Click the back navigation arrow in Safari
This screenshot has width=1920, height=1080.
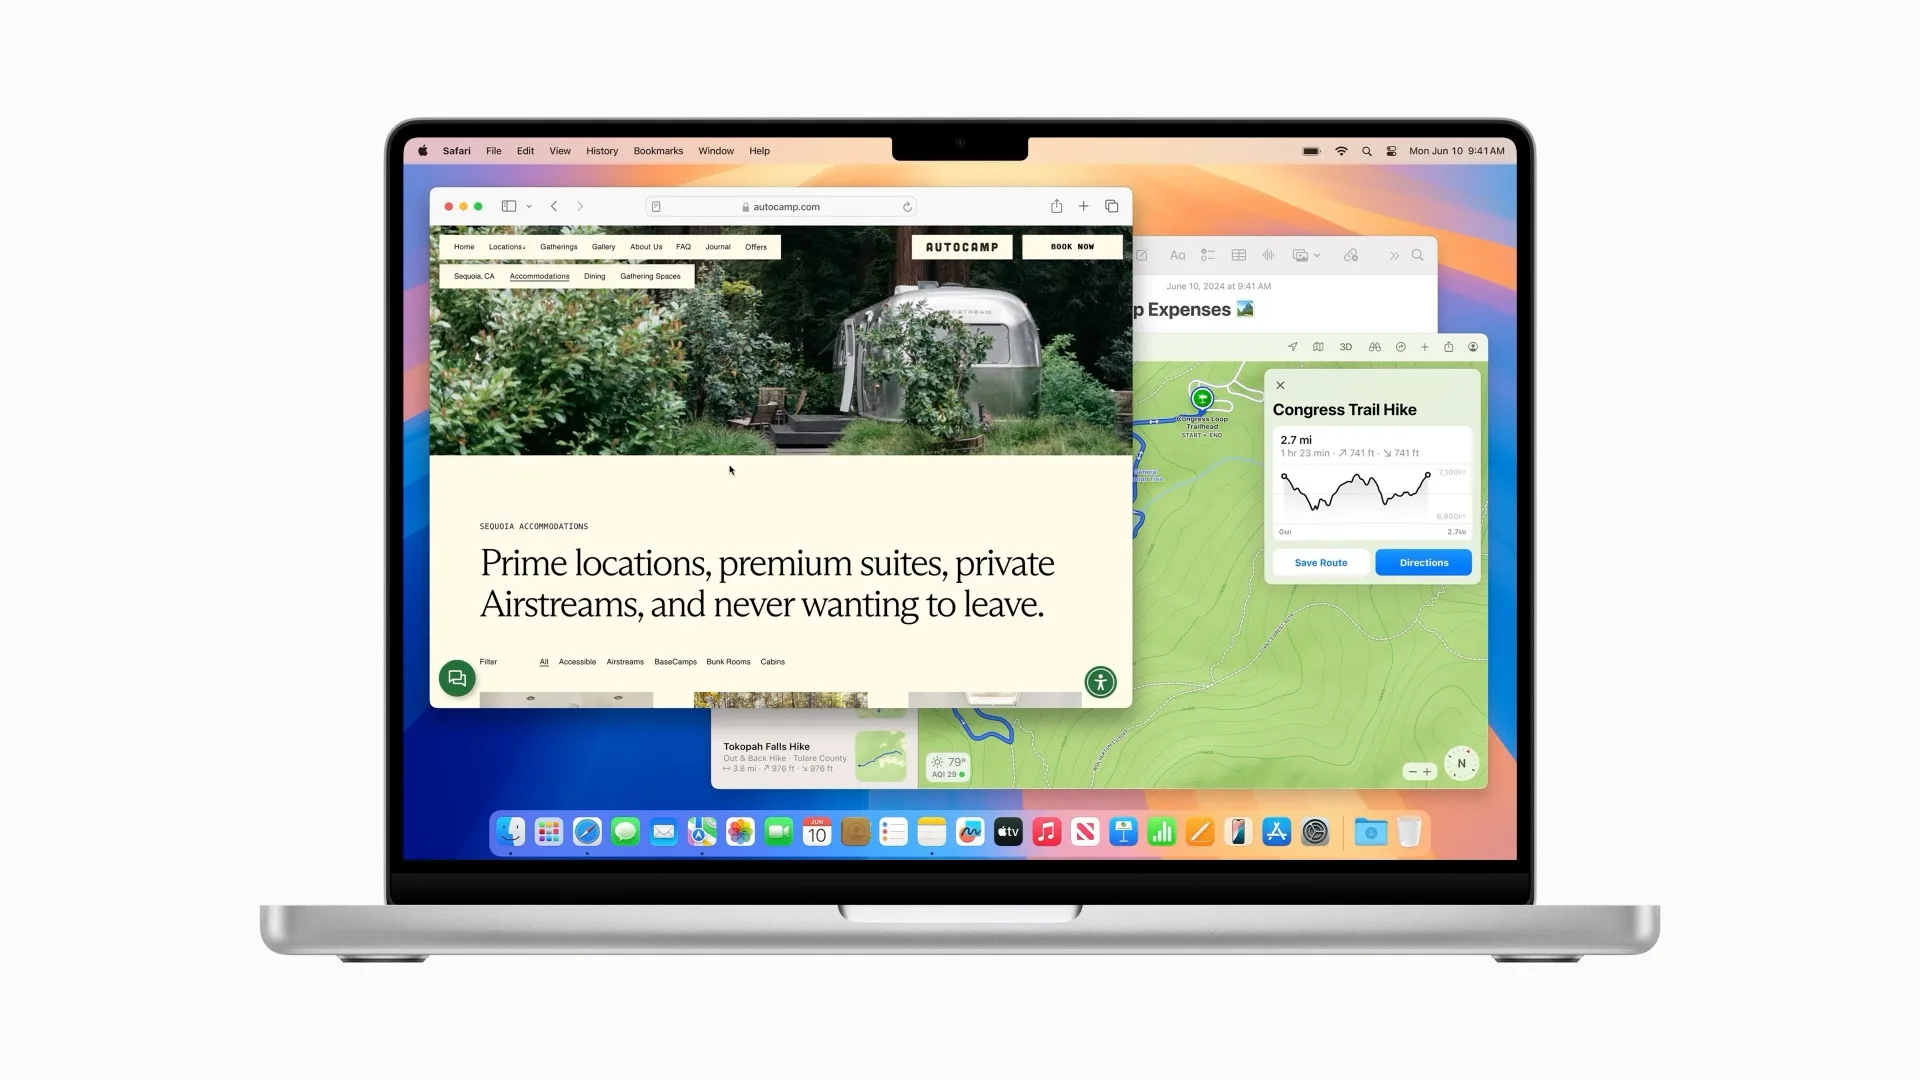pyautogui.click(x=554, y=206)
